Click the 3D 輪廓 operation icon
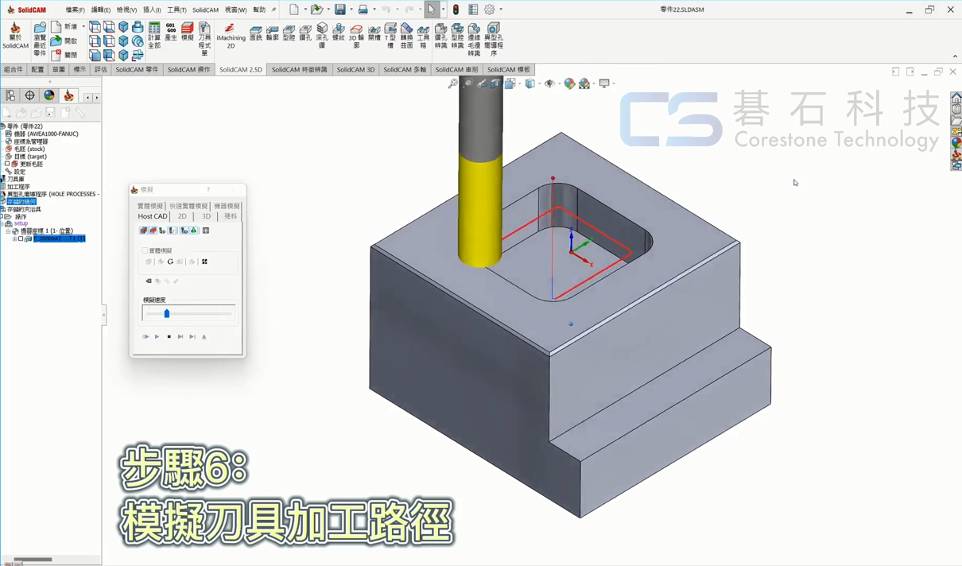The height and width of the screenshot is (566, 962). pyautogui.click(x=356, y=34)
